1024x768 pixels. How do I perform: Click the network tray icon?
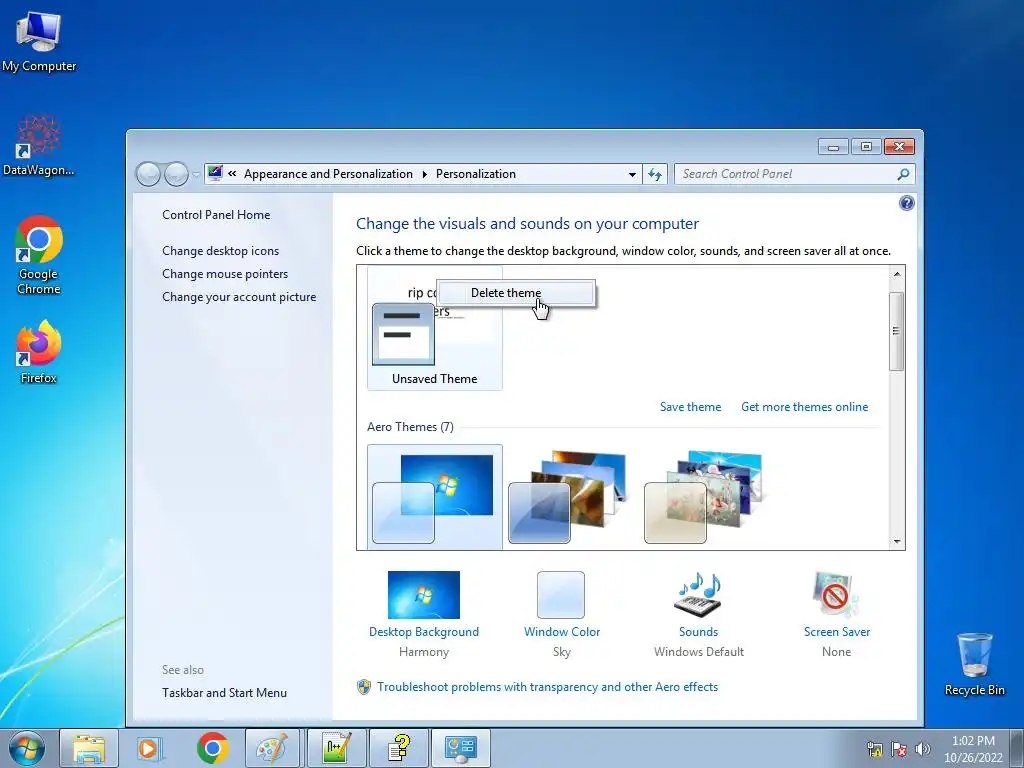874,749
